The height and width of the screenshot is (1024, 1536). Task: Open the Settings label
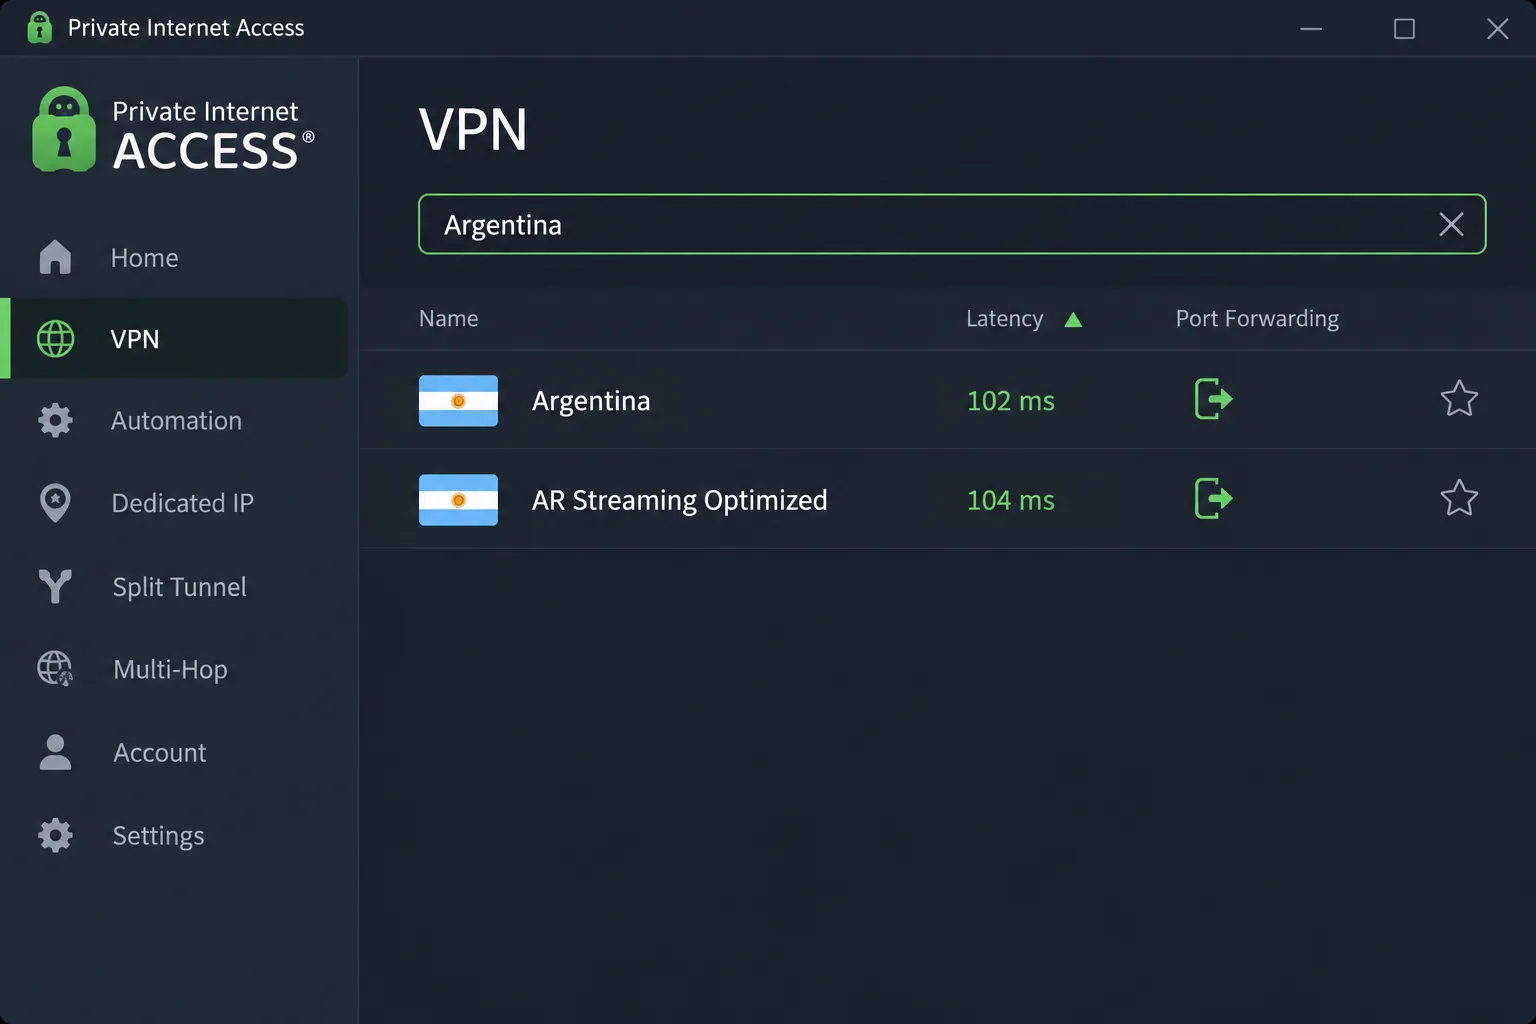pyautogui.click(x=158, y=835)
